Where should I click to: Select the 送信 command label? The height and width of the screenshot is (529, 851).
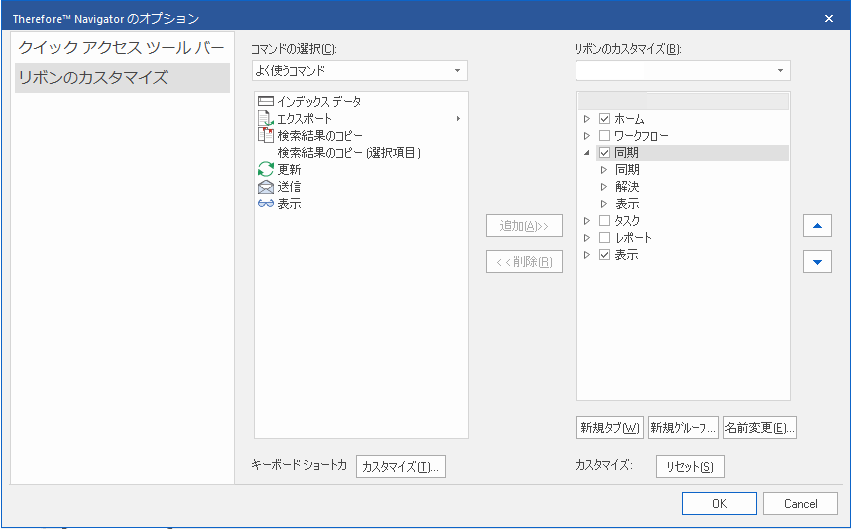[289, 187]
